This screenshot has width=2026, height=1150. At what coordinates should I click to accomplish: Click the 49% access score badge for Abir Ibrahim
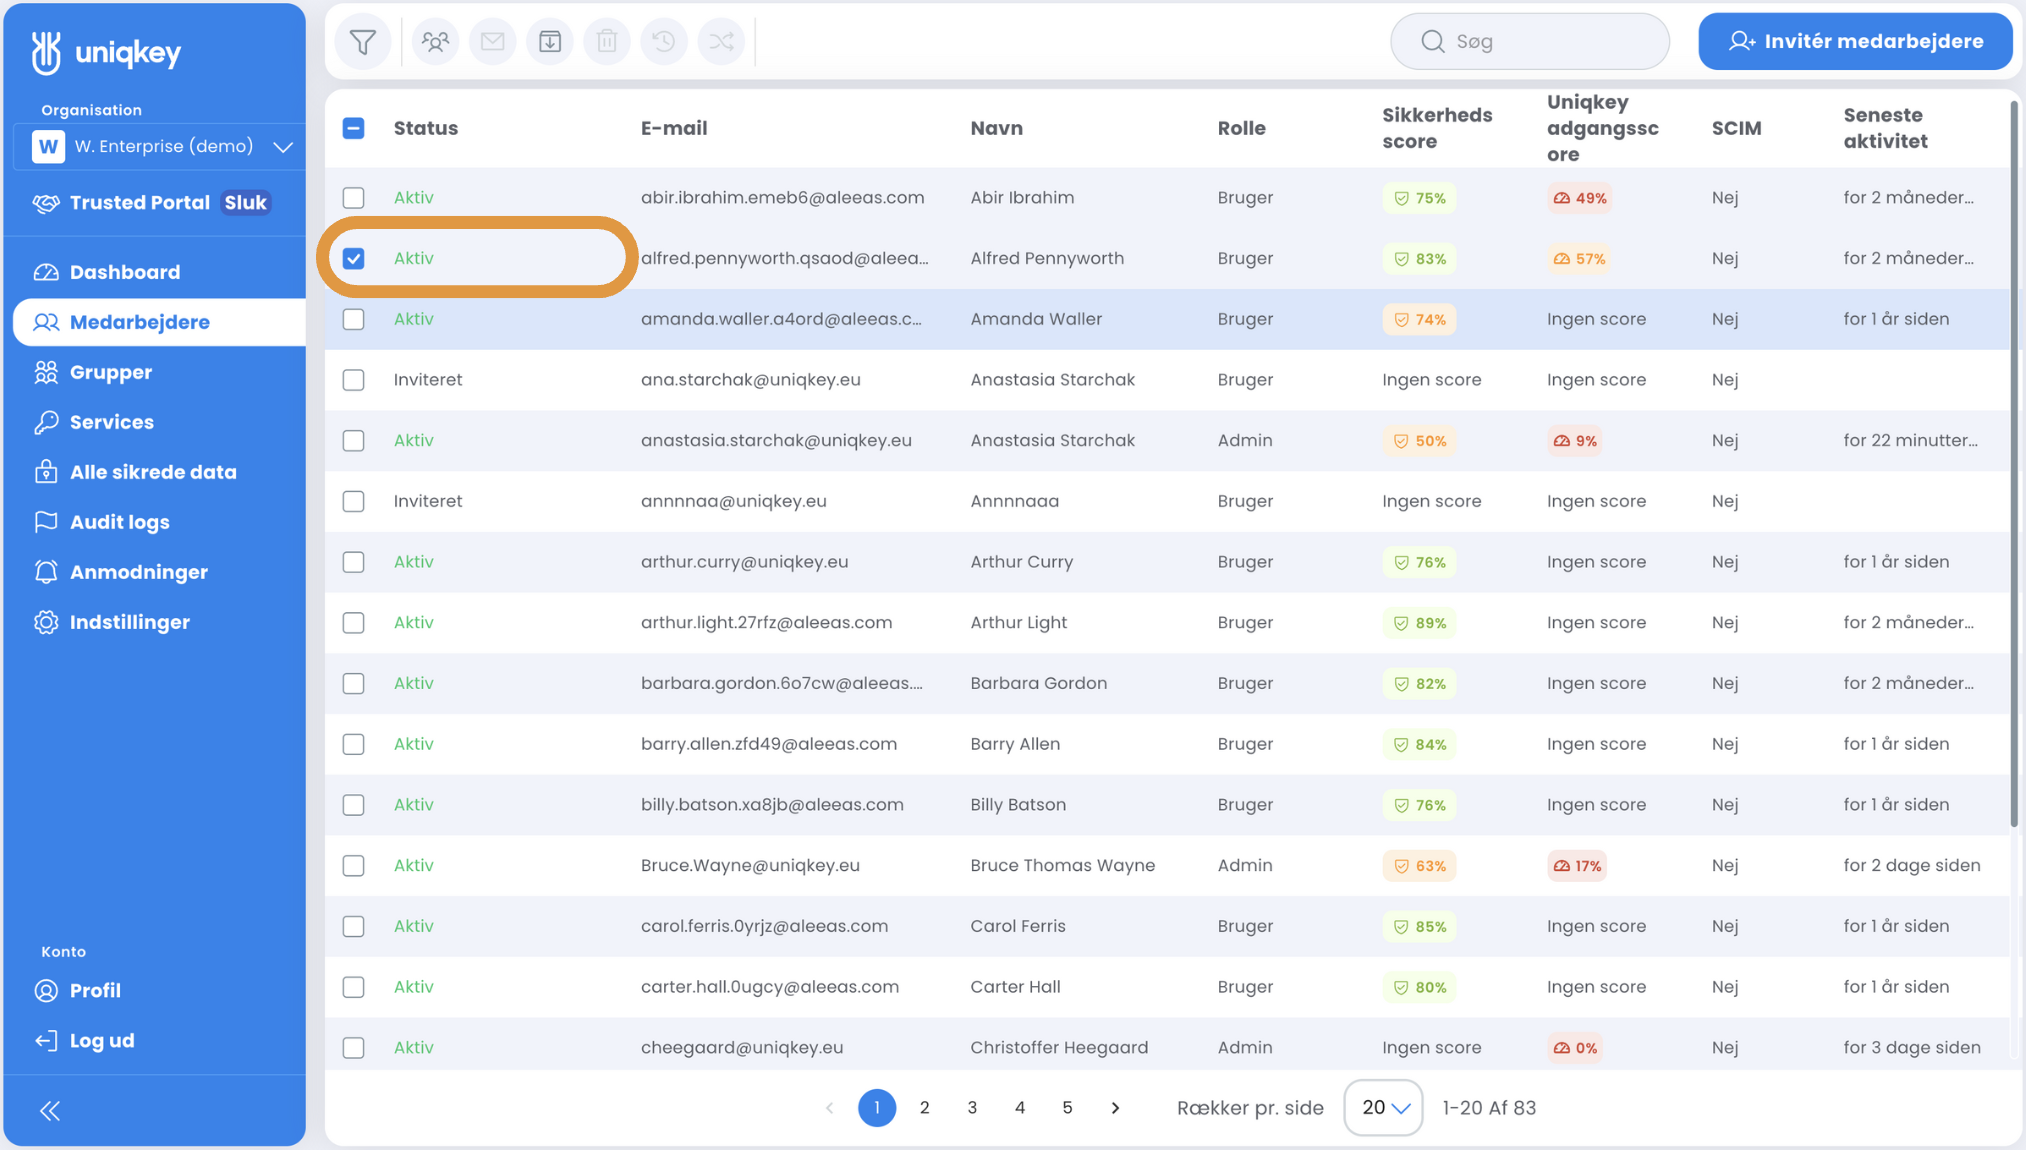click(1580, 198)
